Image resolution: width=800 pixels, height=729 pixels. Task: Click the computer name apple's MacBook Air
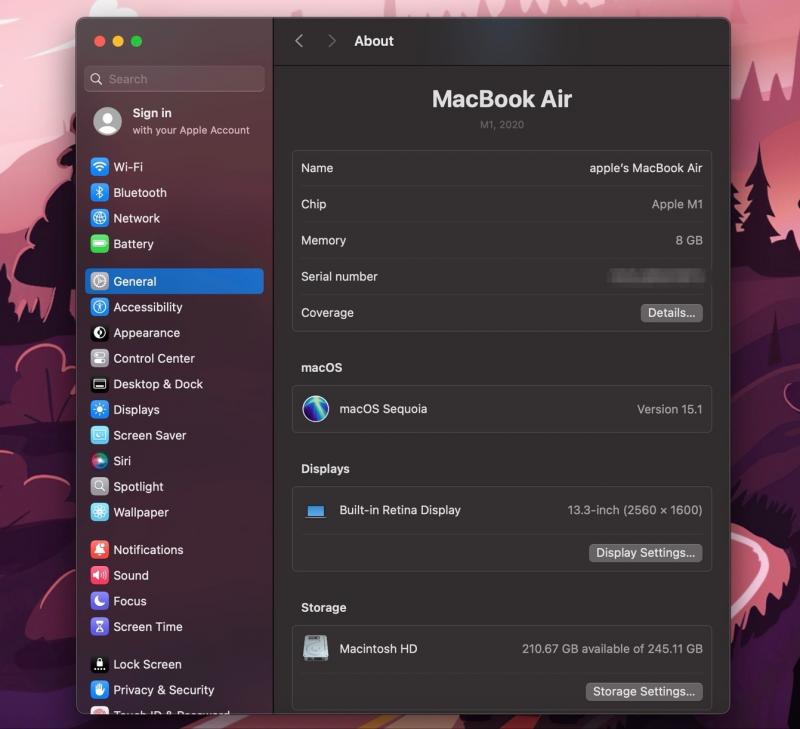645,168
